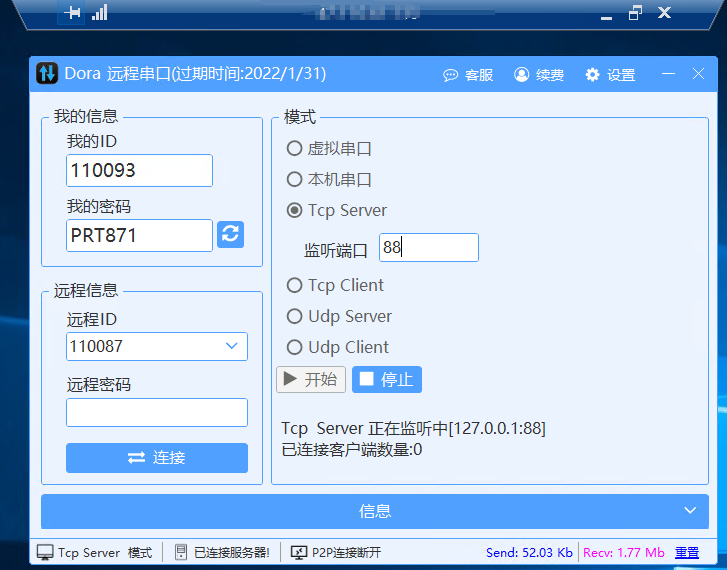Close the Dora 远程串口 window
The height and width of the screenshot is (570, 727).
pos(698,74)
